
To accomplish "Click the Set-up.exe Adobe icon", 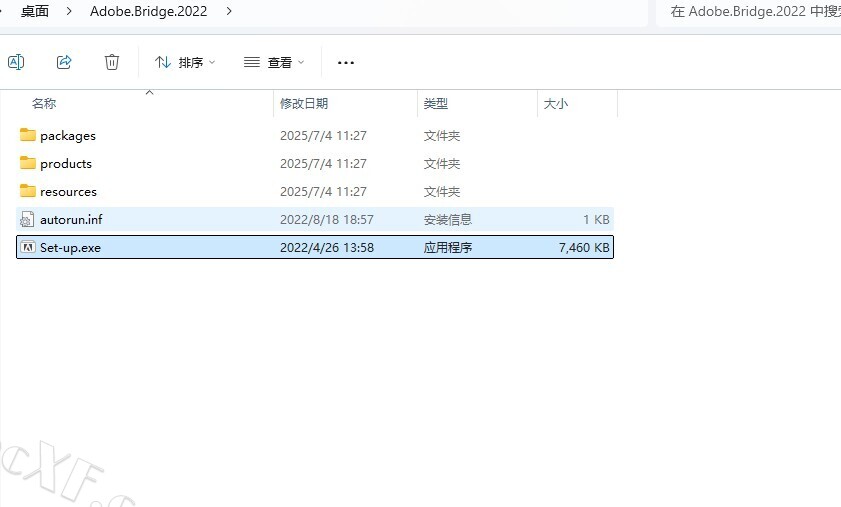I will point(27,247).
